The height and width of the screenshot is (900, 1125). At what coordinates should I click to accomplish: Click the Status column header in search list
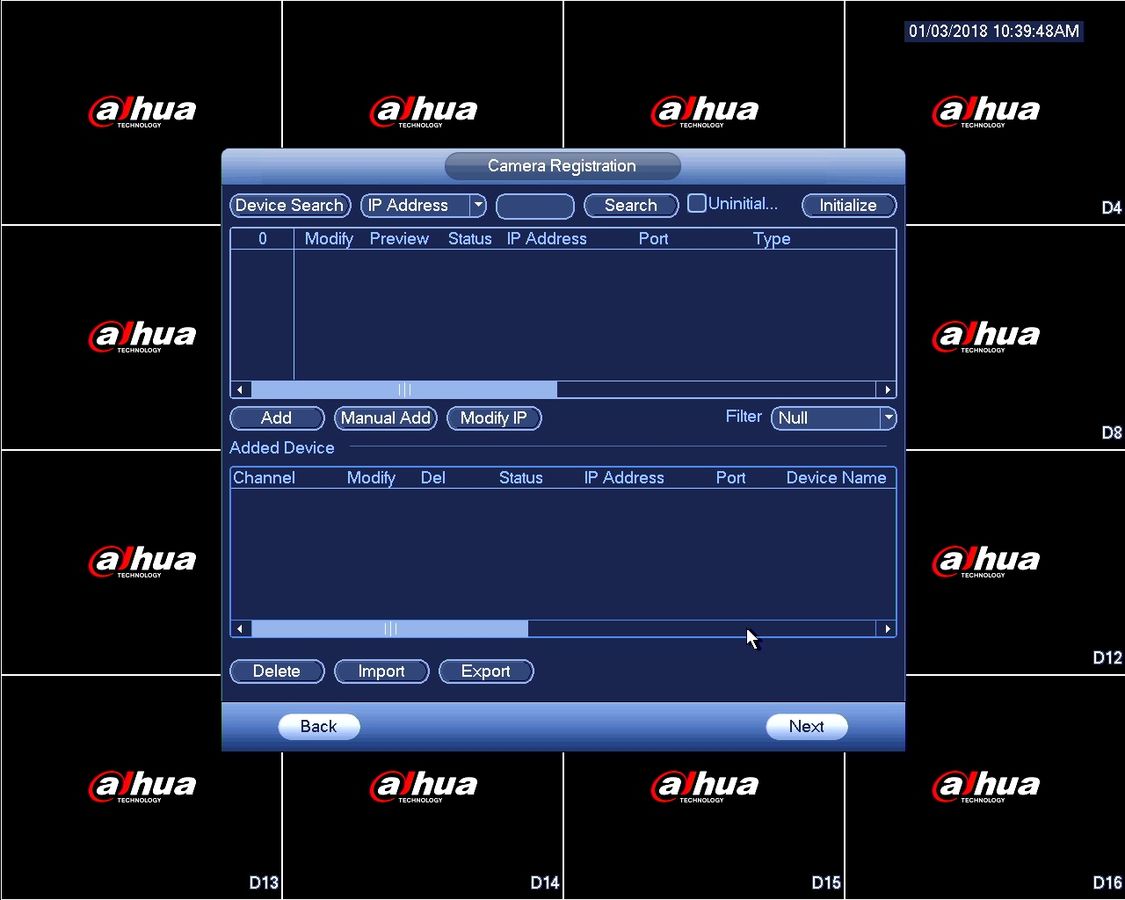point(470,239)
